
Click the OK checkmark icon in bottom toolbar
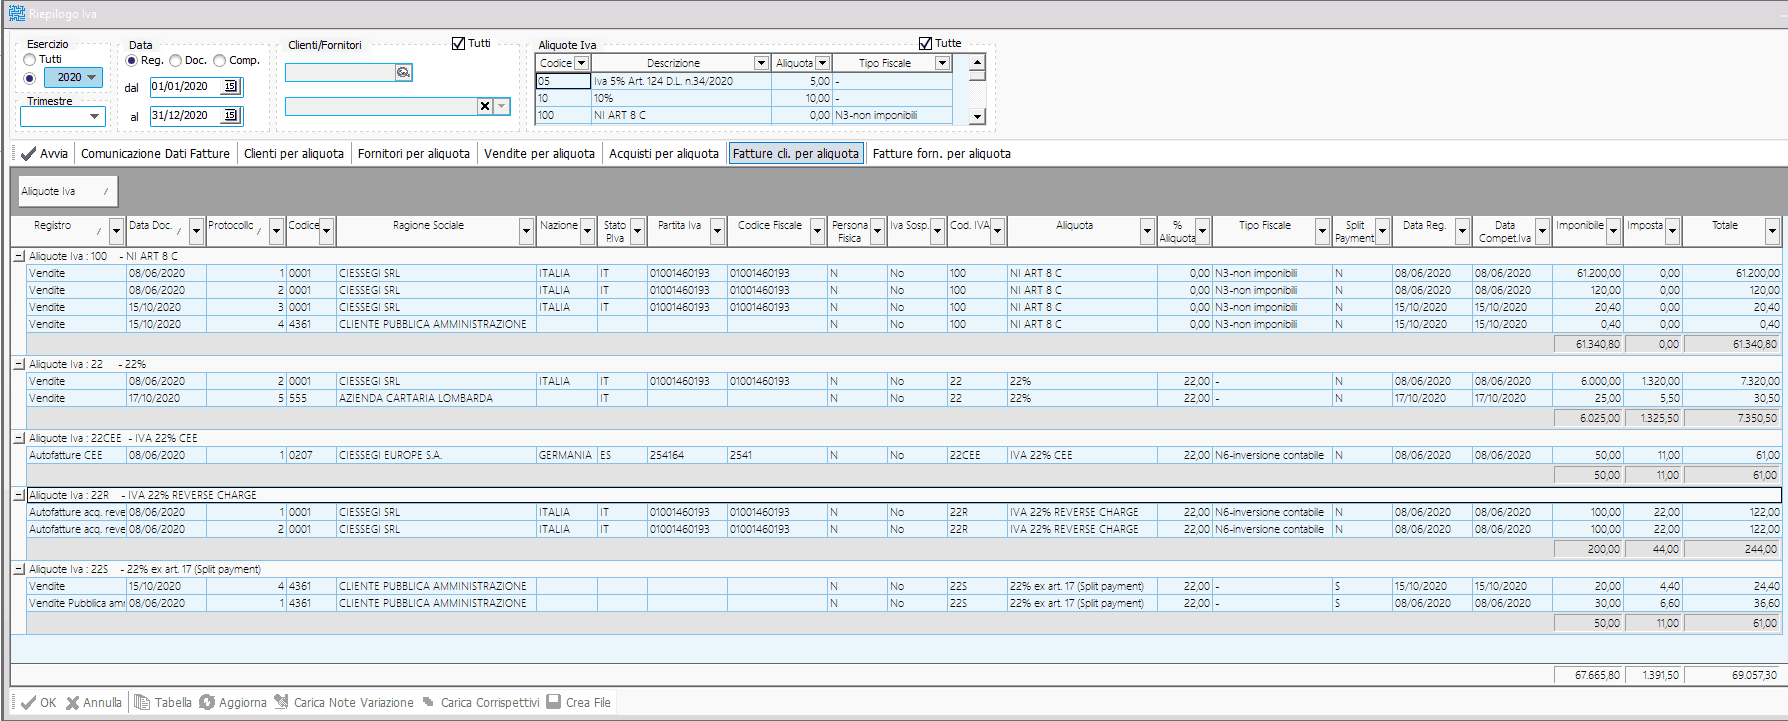pyautogui.click(x=28, y=703)
